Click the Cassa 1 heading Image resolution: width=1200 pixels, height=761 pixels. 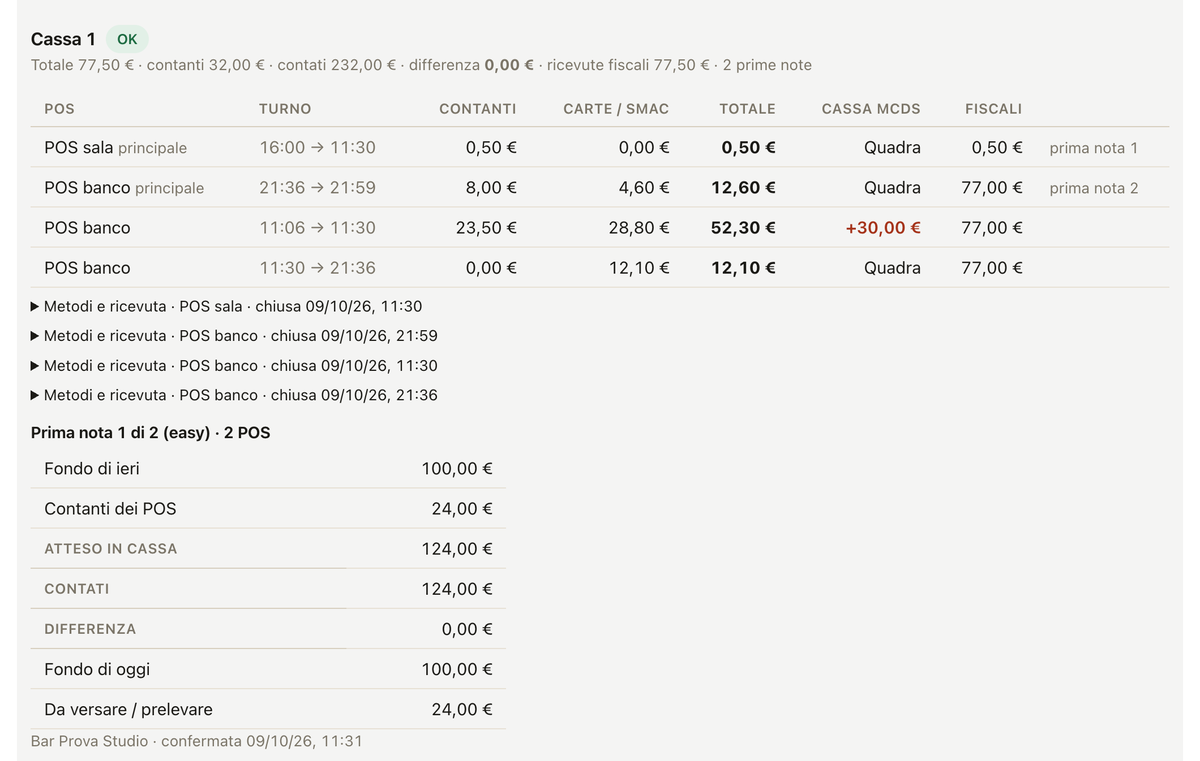[63, 39]
